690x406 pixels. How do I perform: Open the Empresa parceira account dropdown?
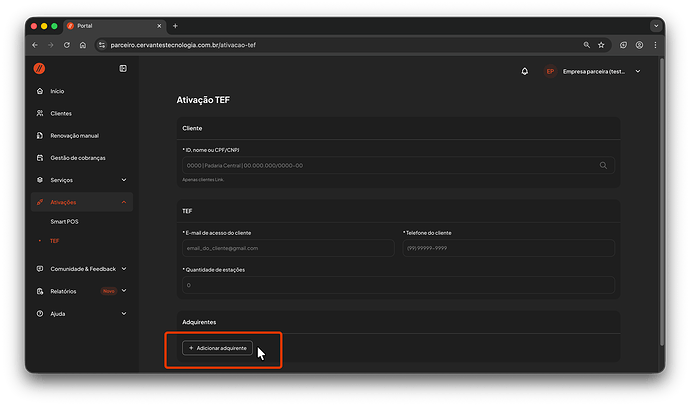tap(594, 72)
